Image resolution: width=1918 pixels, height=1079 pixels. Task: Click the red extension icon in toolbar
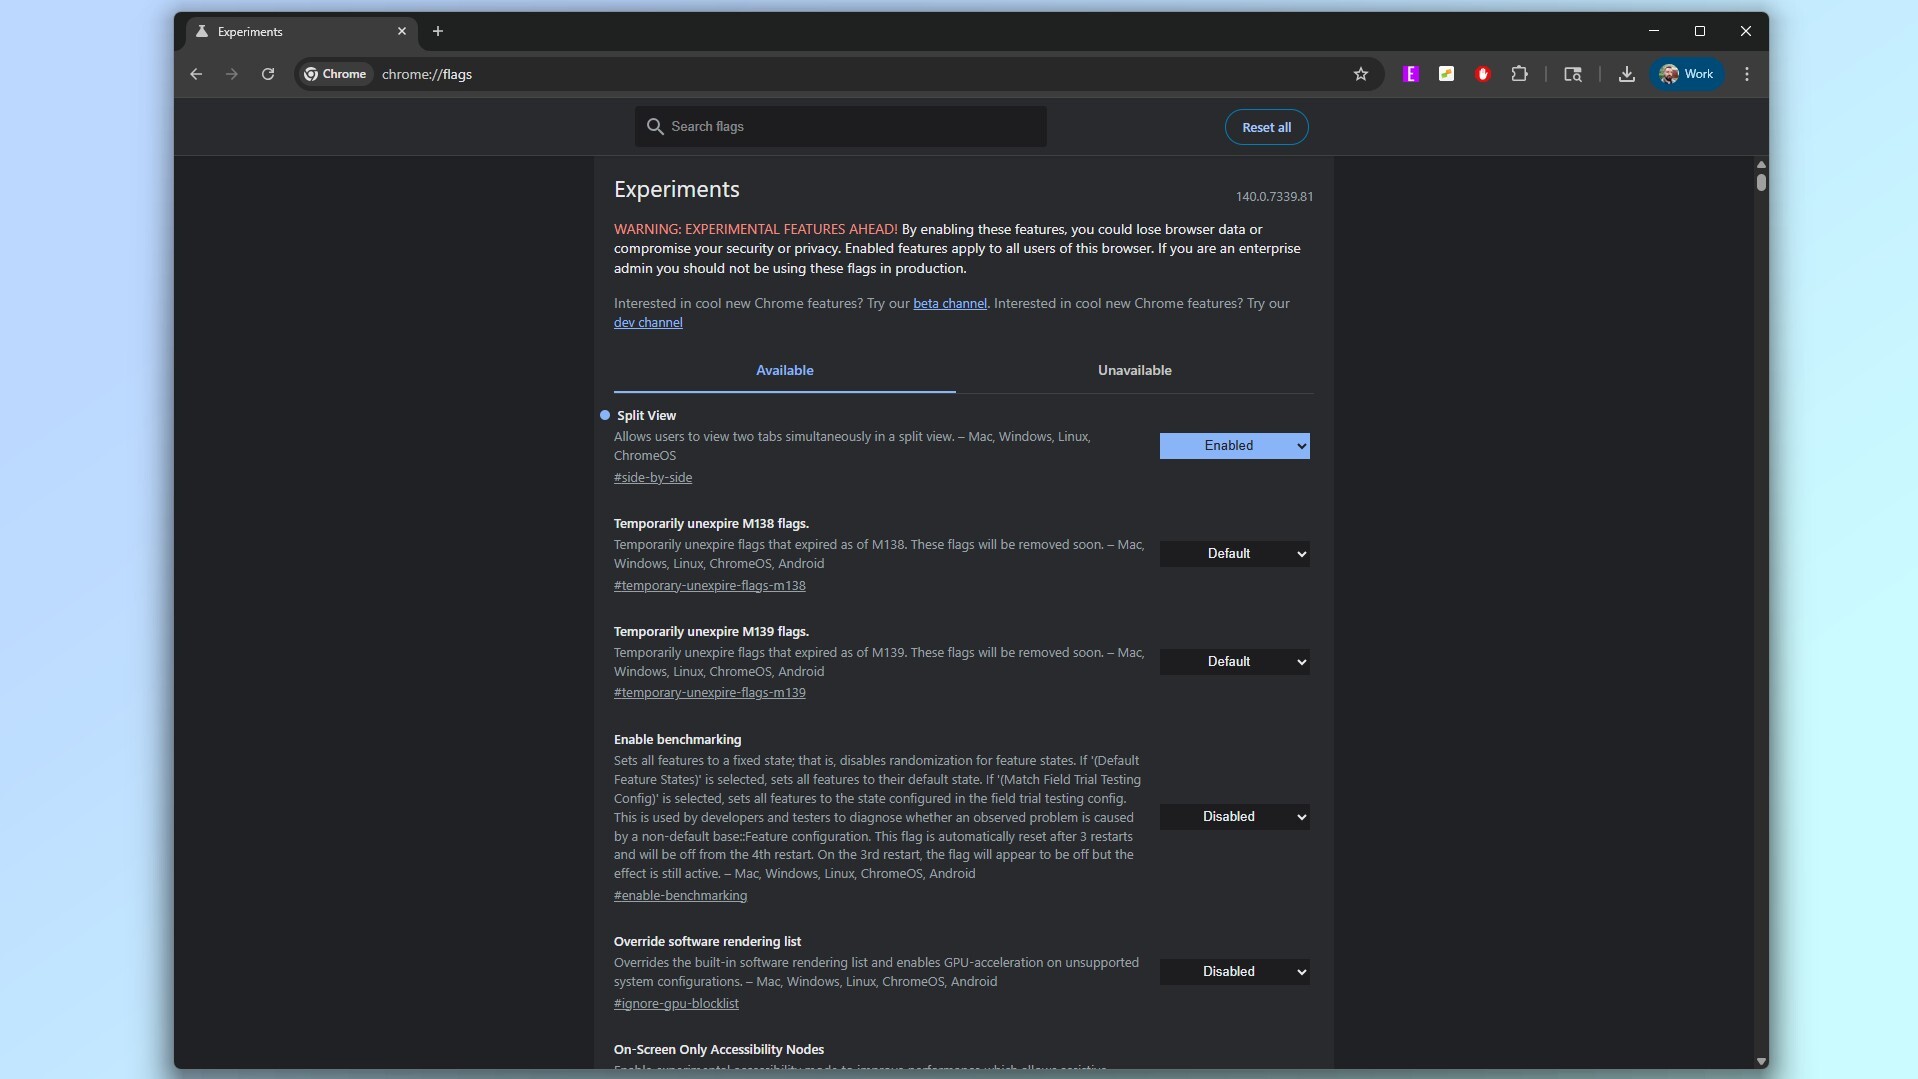tap(1483, 74)
